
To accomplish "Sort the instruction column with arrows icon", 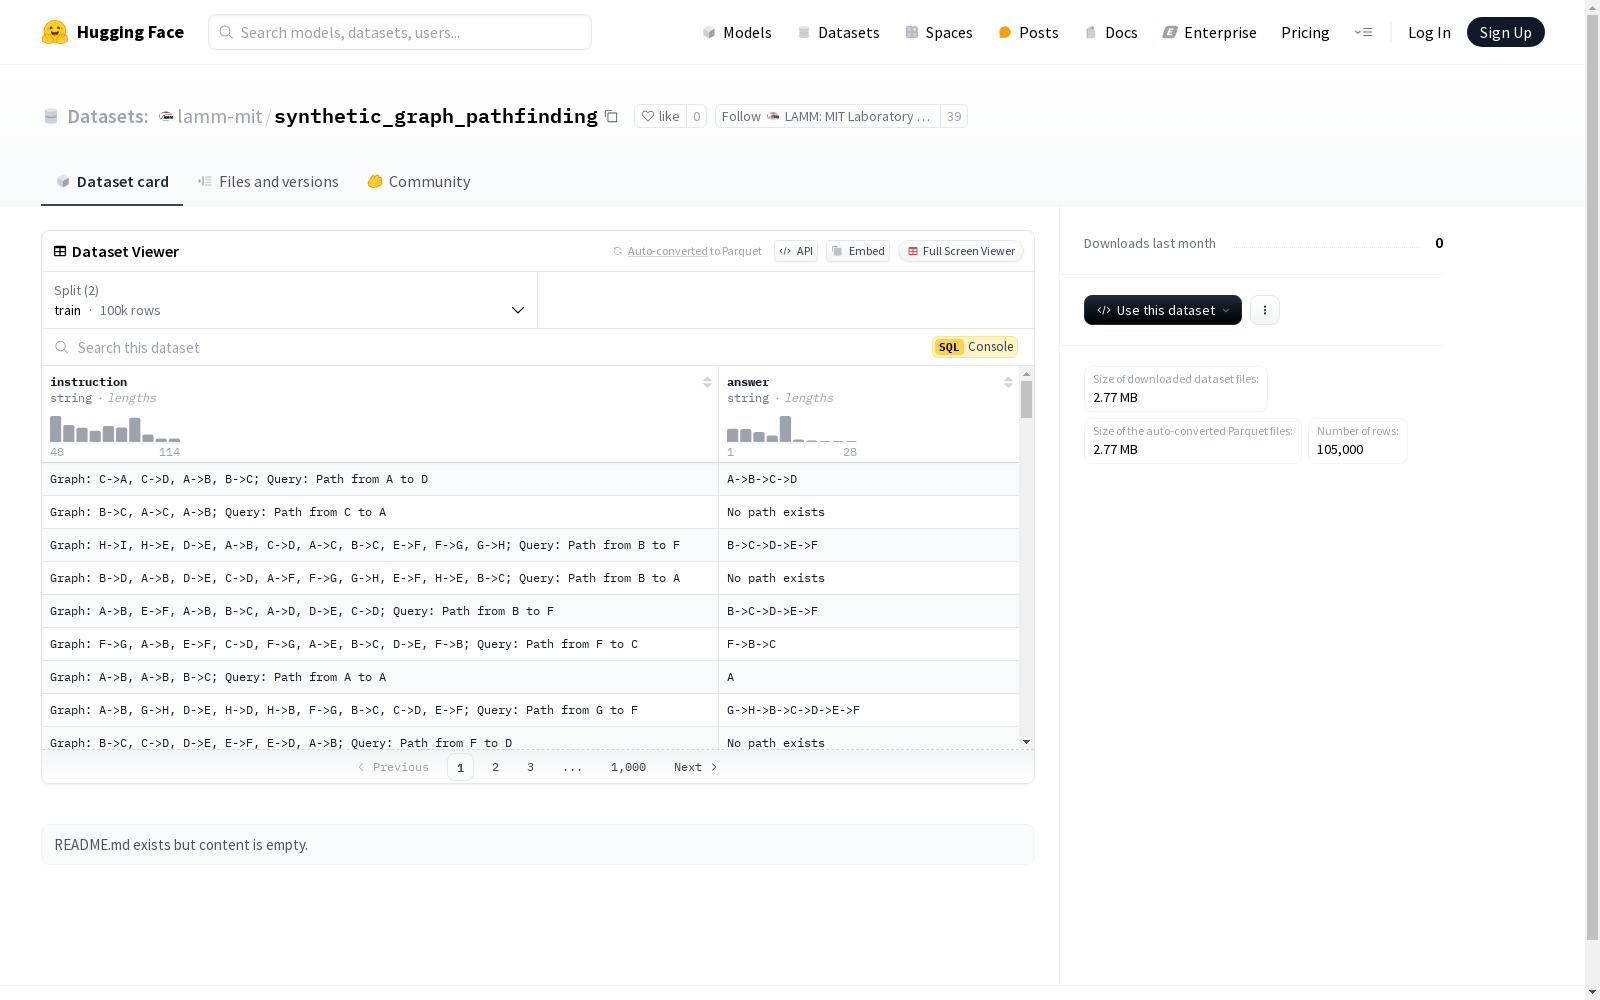I will (x=707, y=382).
